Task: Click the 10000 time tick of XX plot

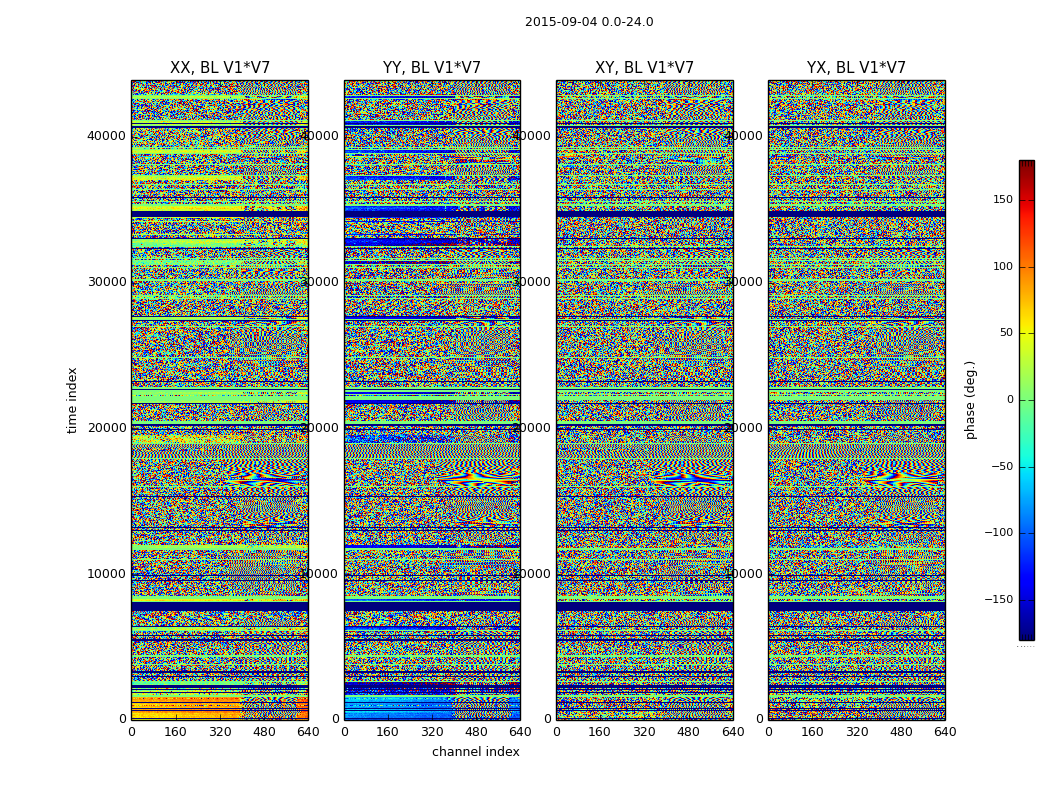Action: (106, 574)
